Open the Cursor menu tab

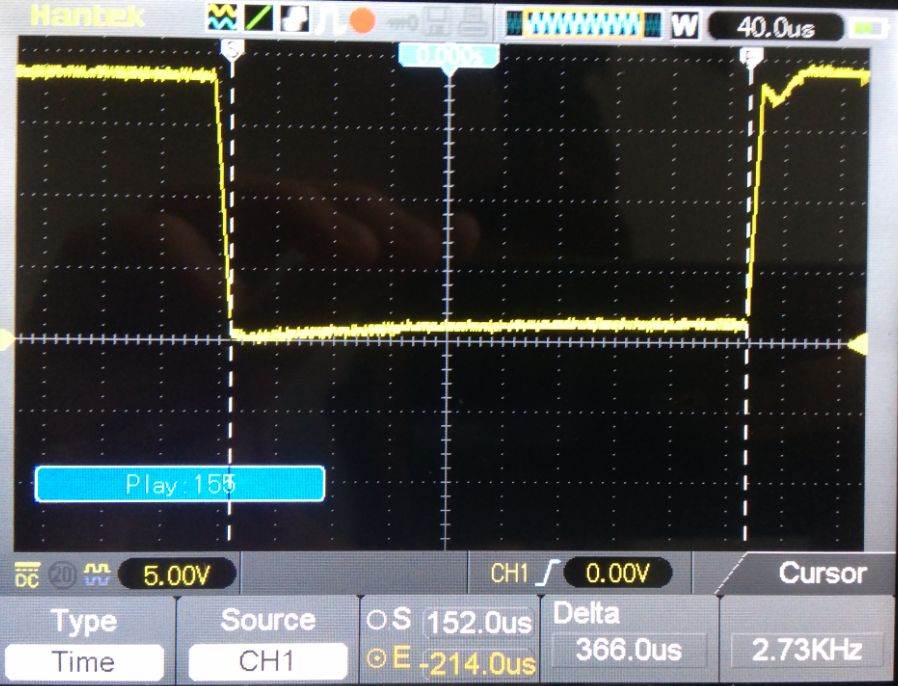[x=821, y=573]
